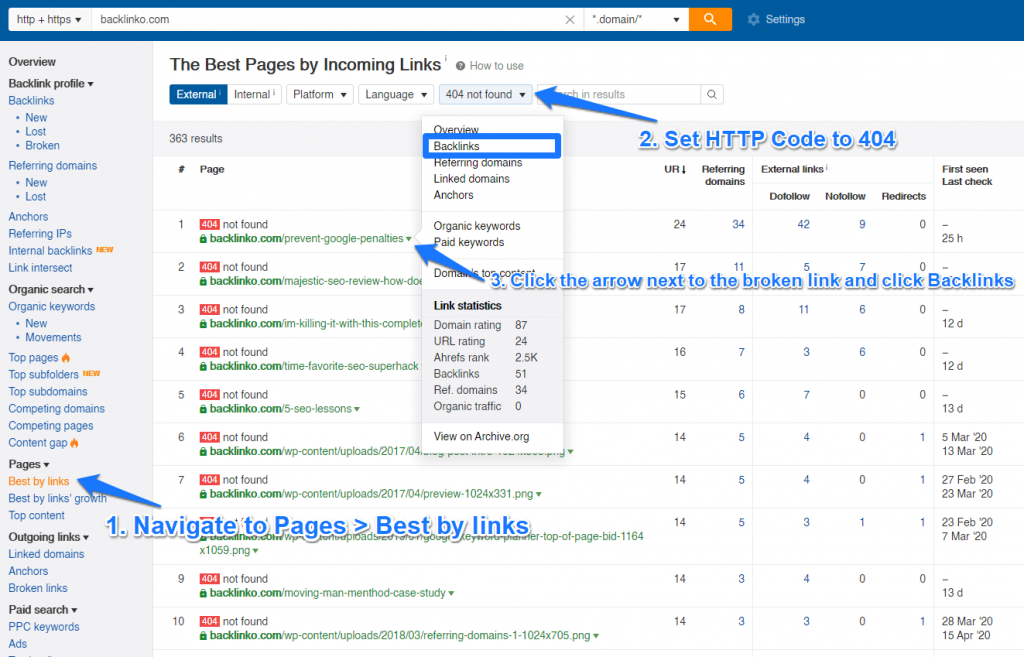The image size is (1024, 657).
Task: Open Internal backlinks in the sidebar
Action: pos(50,251)
